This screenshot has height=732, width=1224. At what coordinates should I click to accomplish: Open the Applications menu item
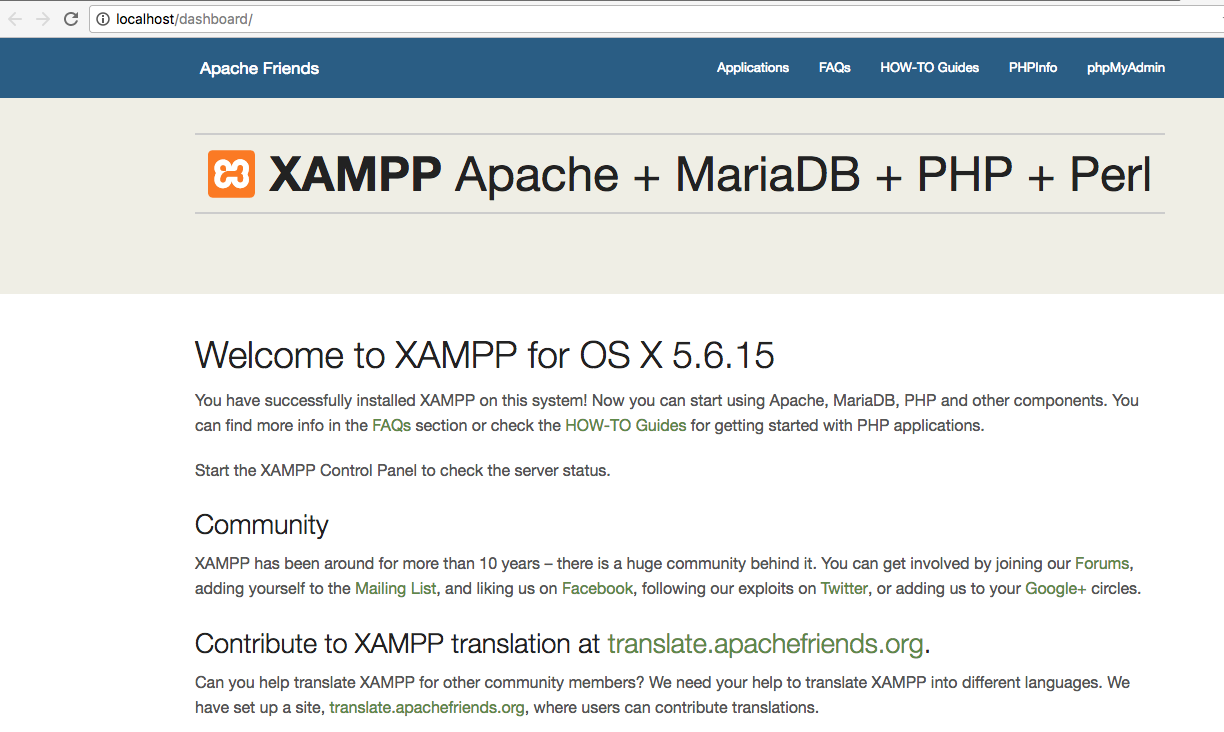[x=753, y=68]
